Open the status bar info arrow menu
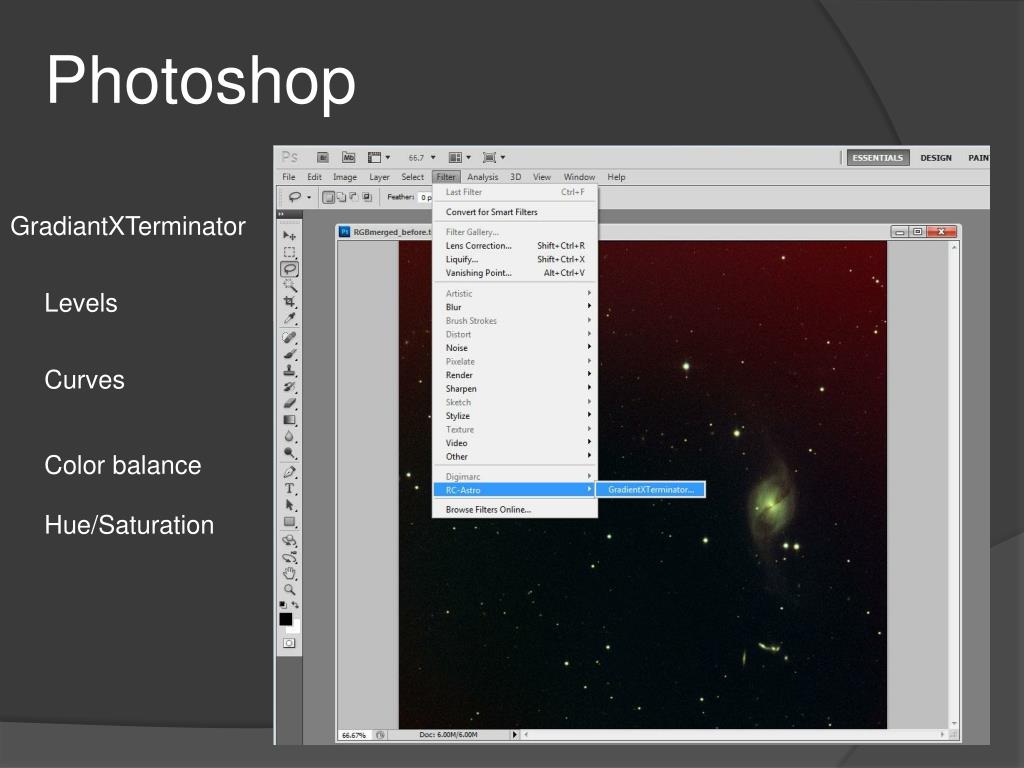Viewport: 1024px width, 768px height. pos(515,735)
